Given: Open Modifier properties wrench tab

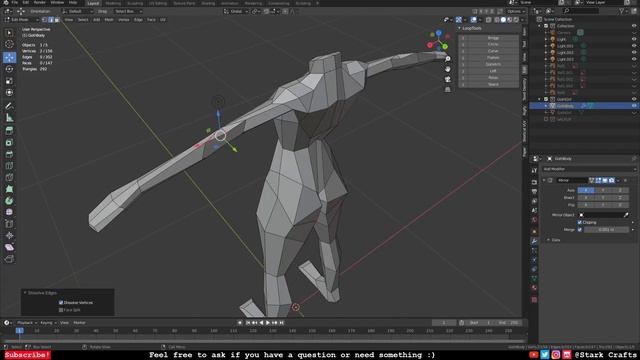Looking at the screenshot, I should pos(534,241).
